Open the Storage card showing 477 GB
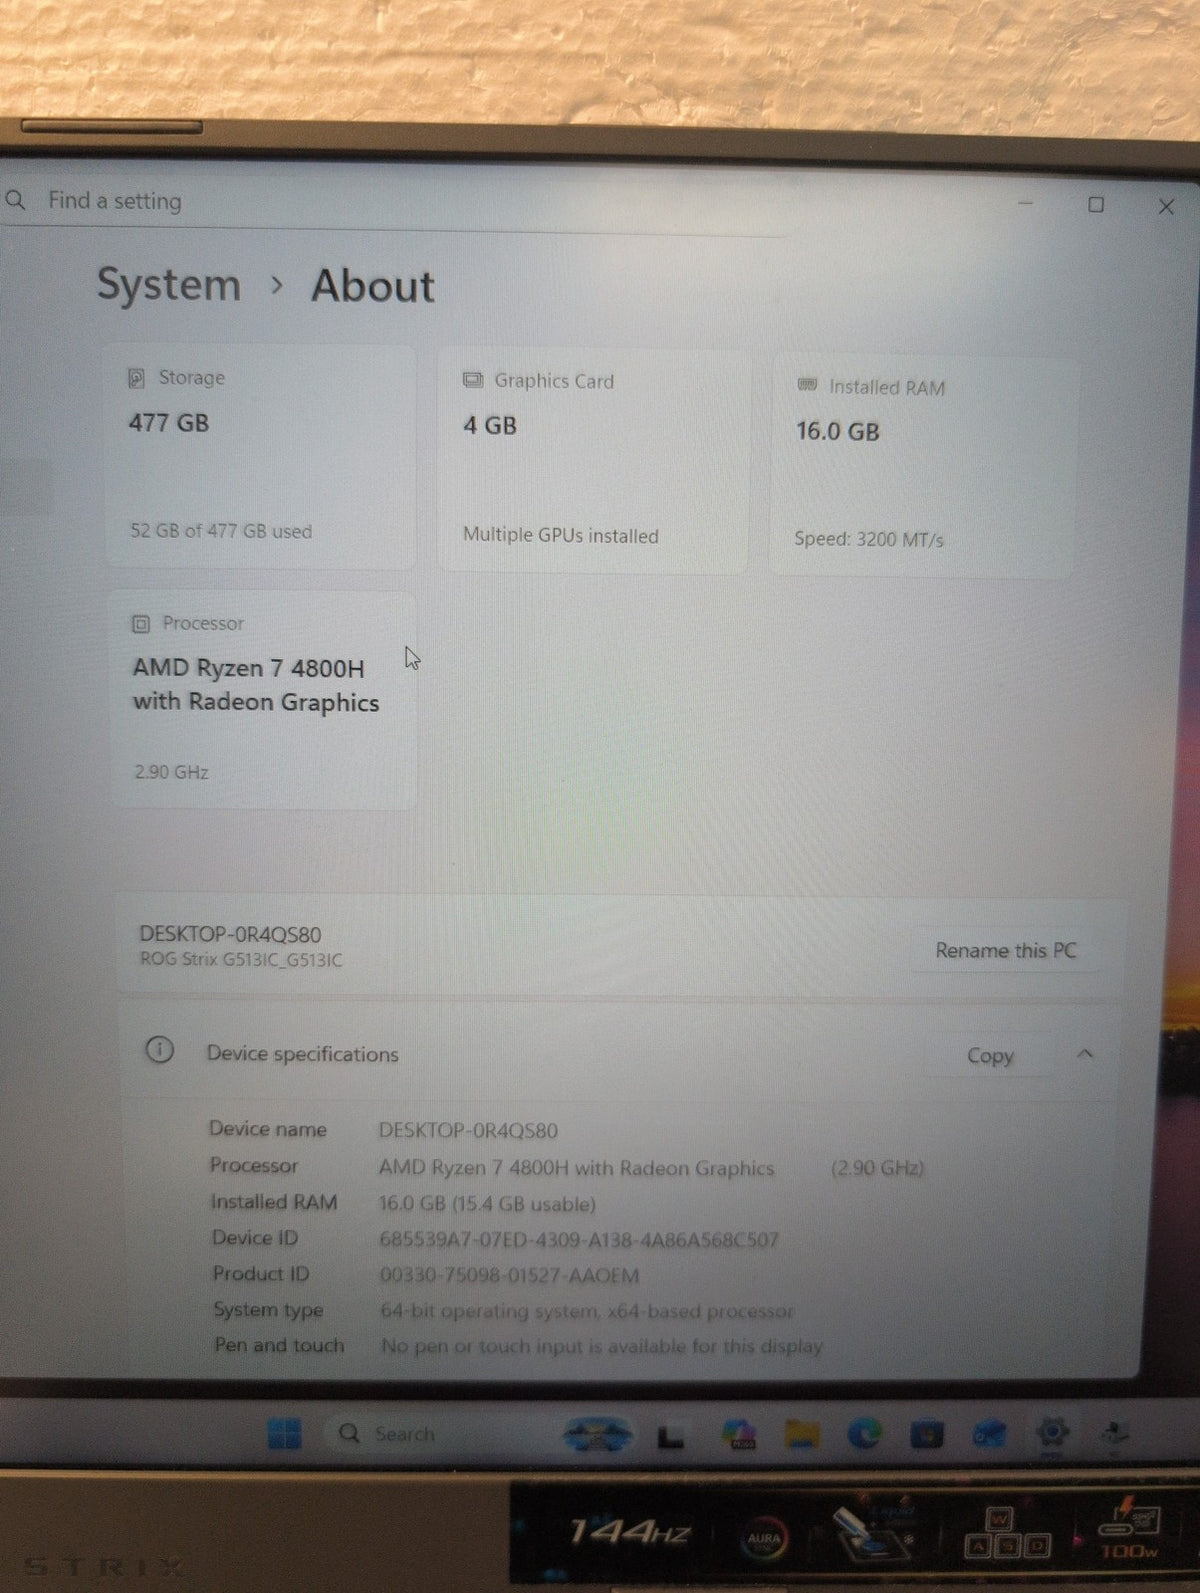Image resolution: width=1200 pixels, height=1593 pixels. 260,457
